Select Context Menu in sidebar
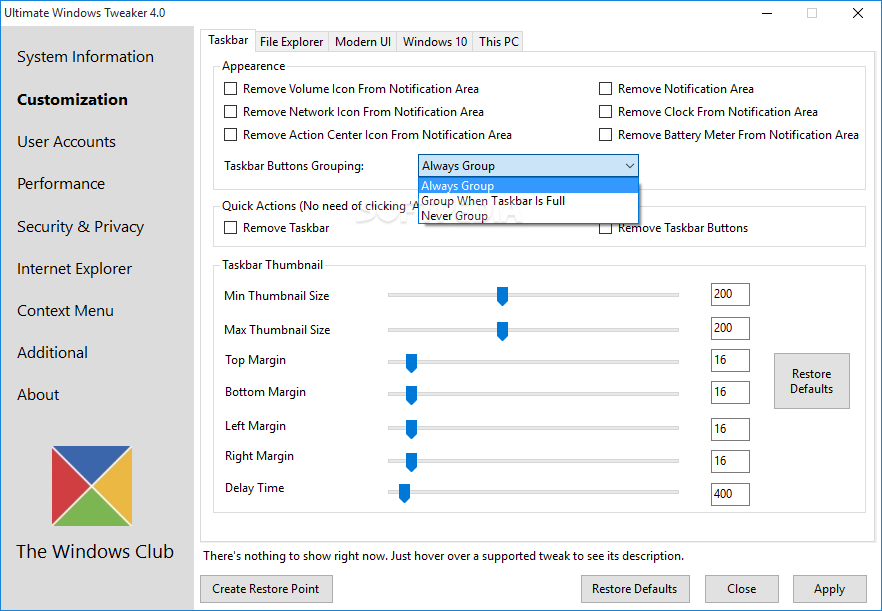Image resolution: width=882 pixels, height=611 pixels. coord(65,311)
